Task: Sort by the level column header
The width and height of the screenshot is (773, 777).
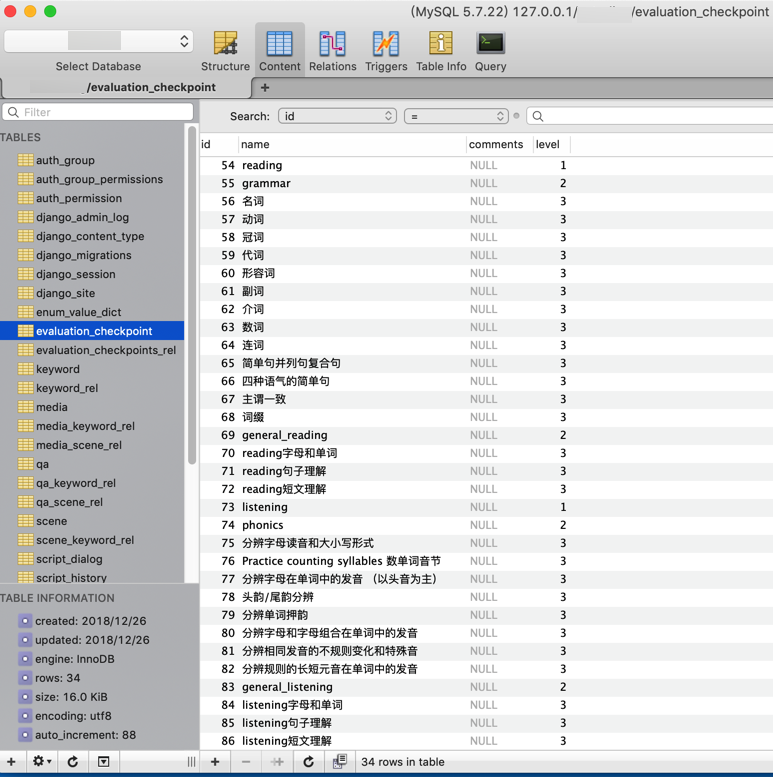Action: [548, 144]
